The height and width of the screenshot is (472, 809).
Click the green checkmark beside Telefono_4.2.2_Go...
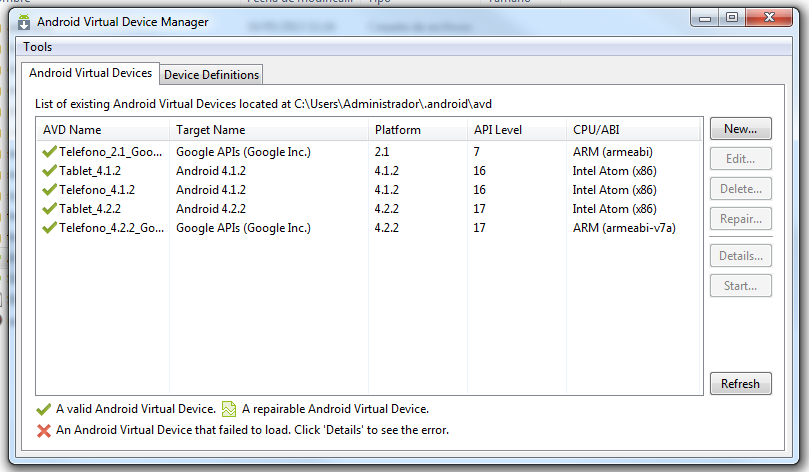50,227
